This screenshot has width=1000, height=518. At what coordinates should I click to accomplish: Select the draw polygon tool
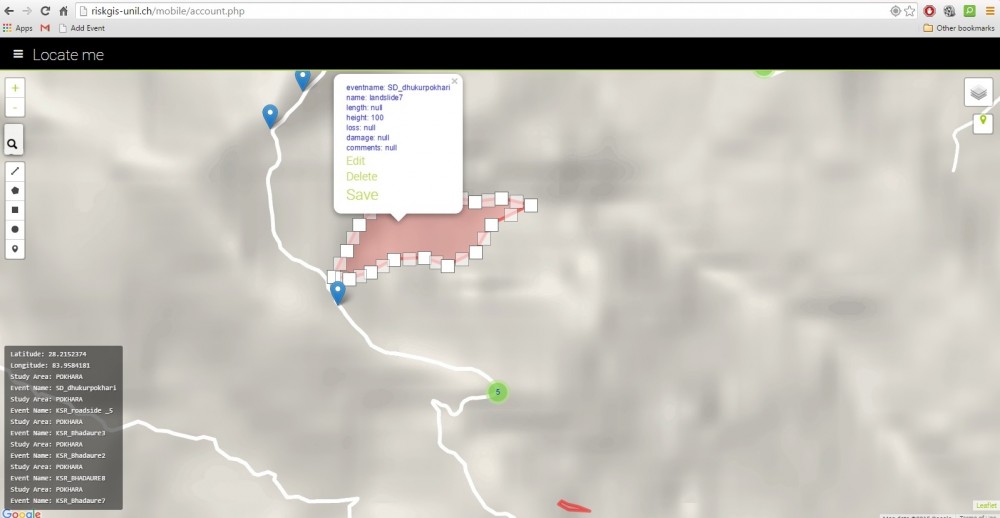[x=15, y=190]
